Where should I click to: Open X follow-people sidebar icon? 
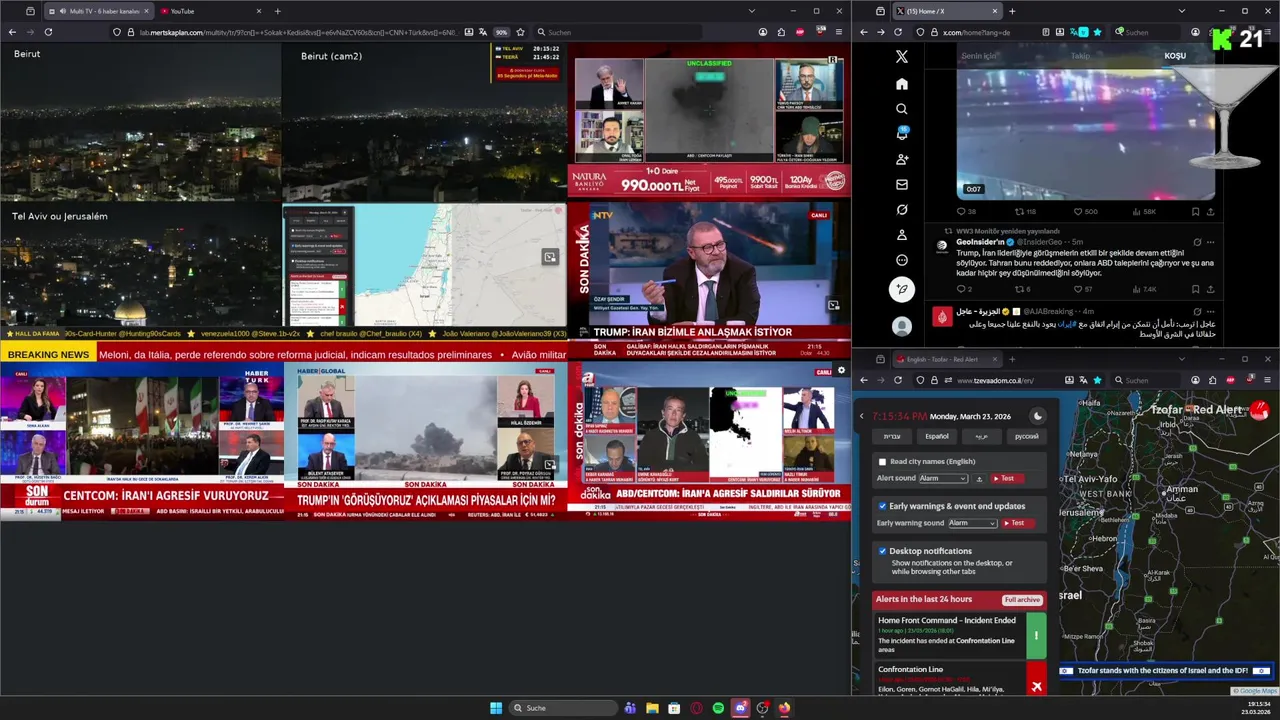[x=902, y=159]
